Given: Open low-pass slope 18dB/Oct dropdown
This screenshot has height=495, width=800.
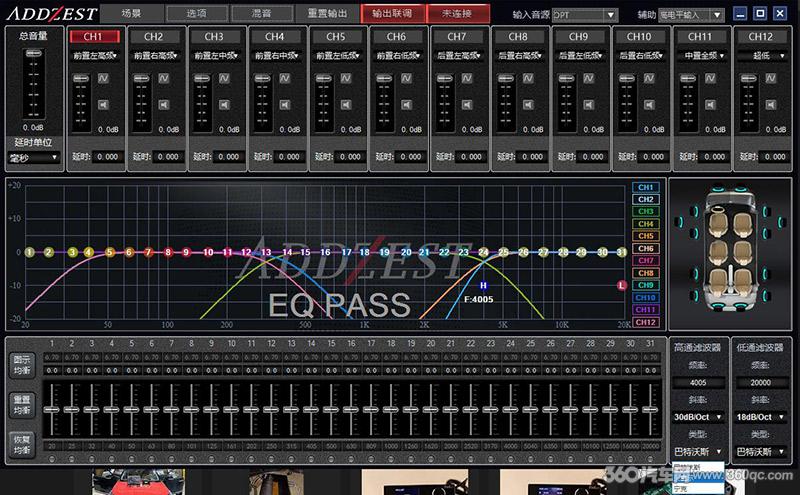Looking at the screenshot, I should [x=760, y=417].
